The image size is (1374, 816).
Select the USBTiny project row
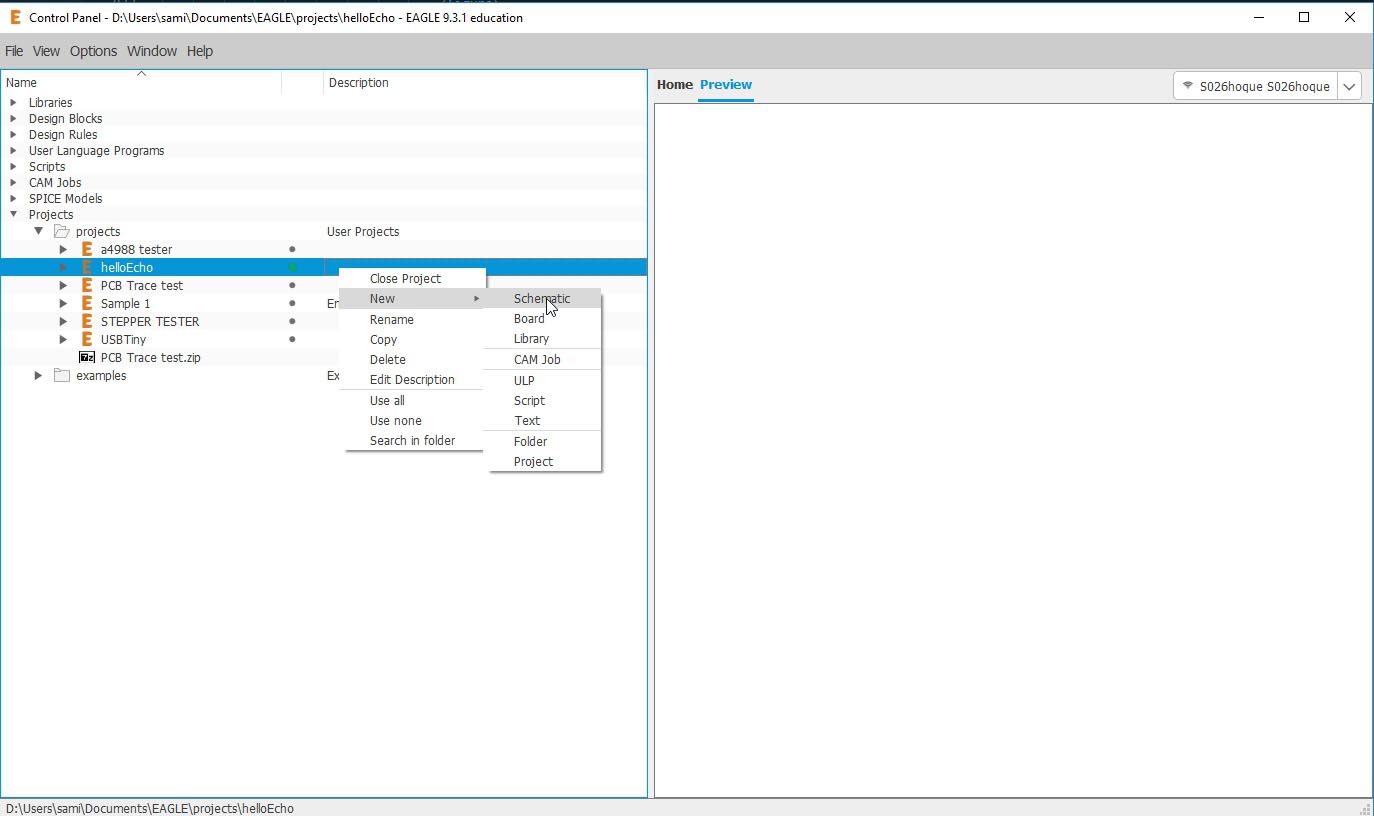(324, 339)
